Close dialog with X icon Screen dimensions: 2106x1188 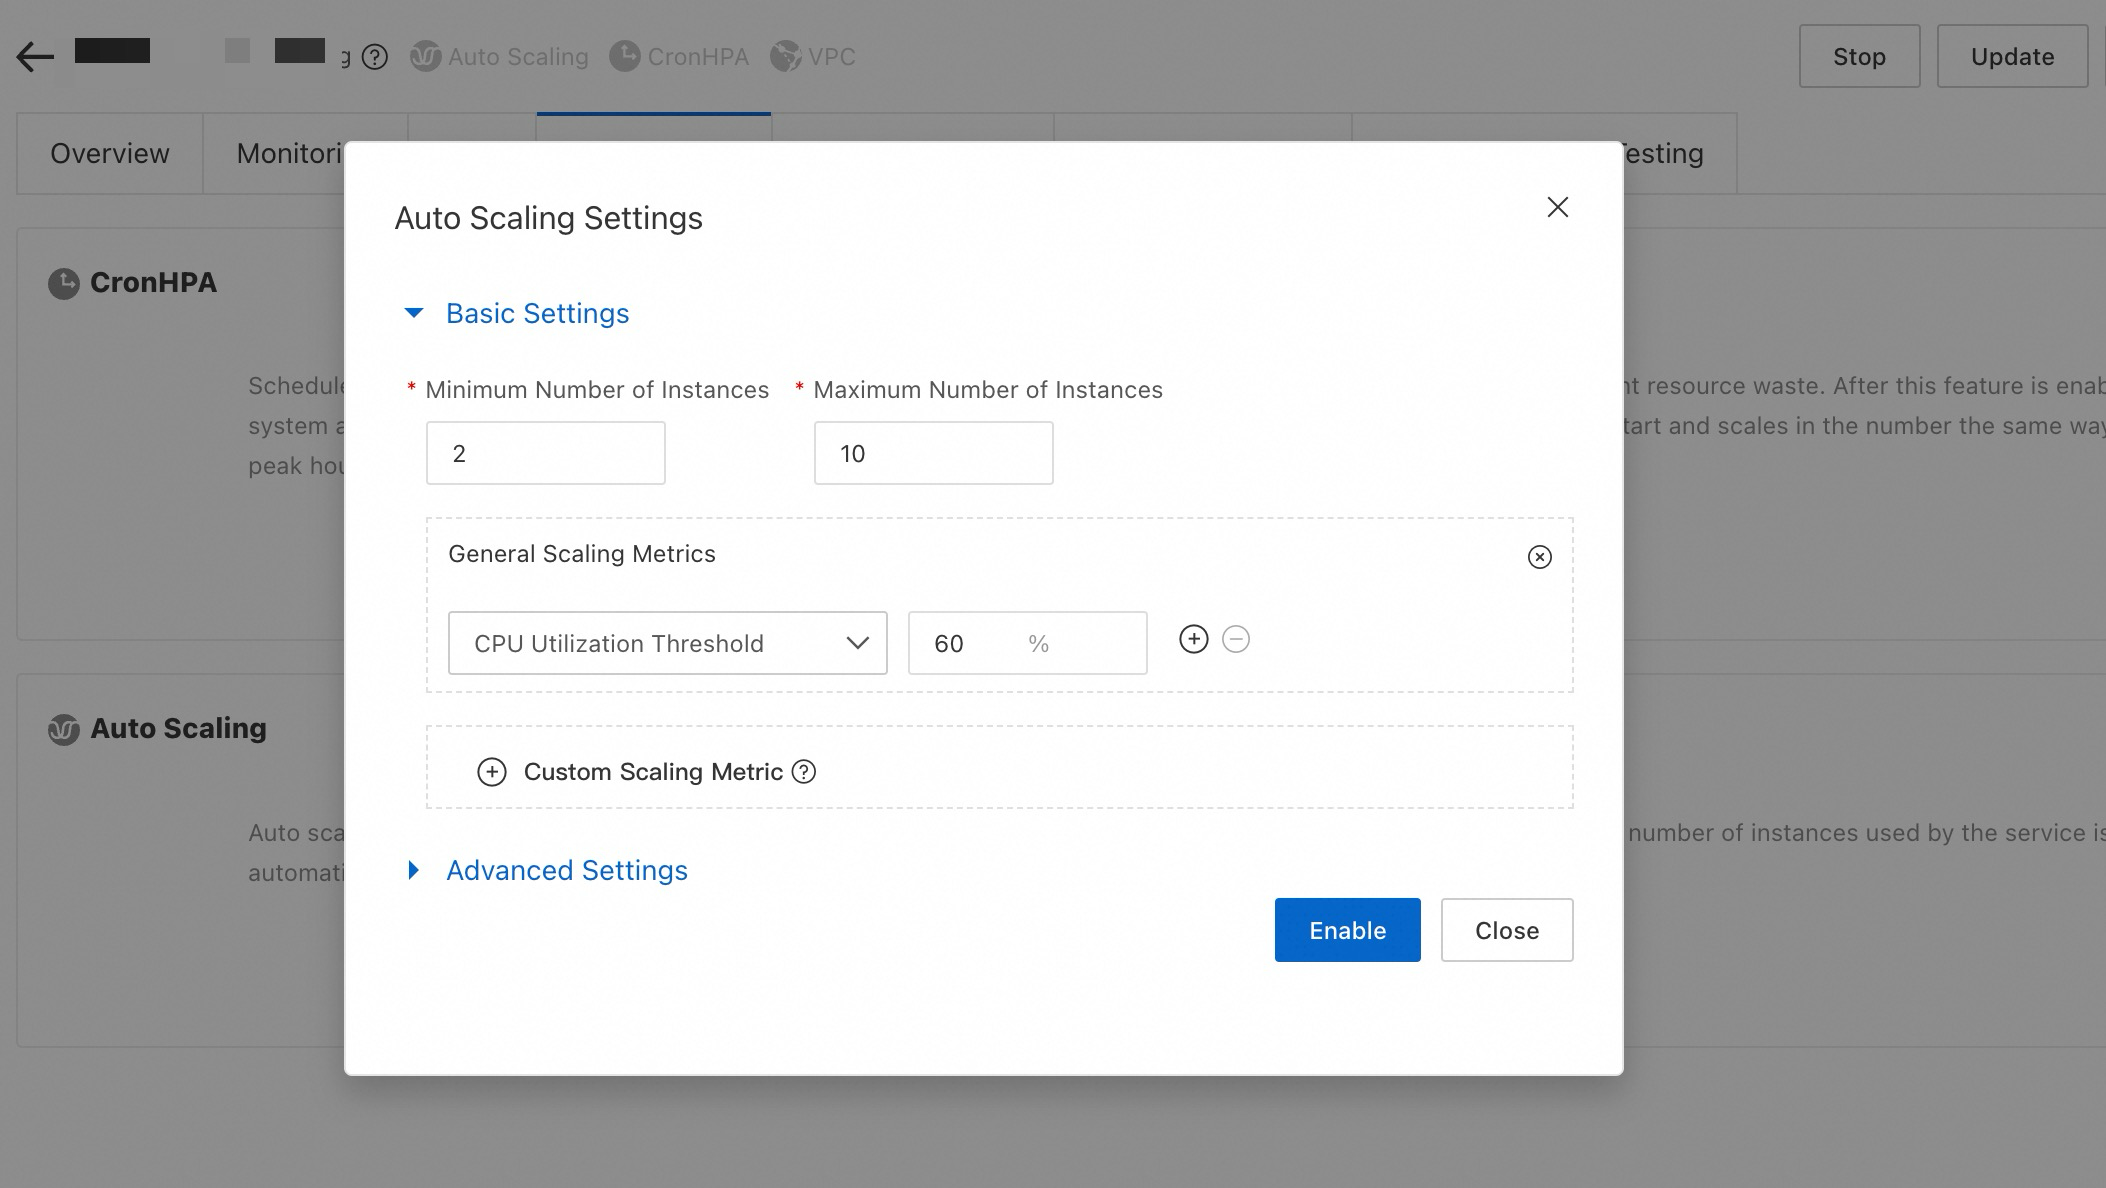click(1557, 207)
